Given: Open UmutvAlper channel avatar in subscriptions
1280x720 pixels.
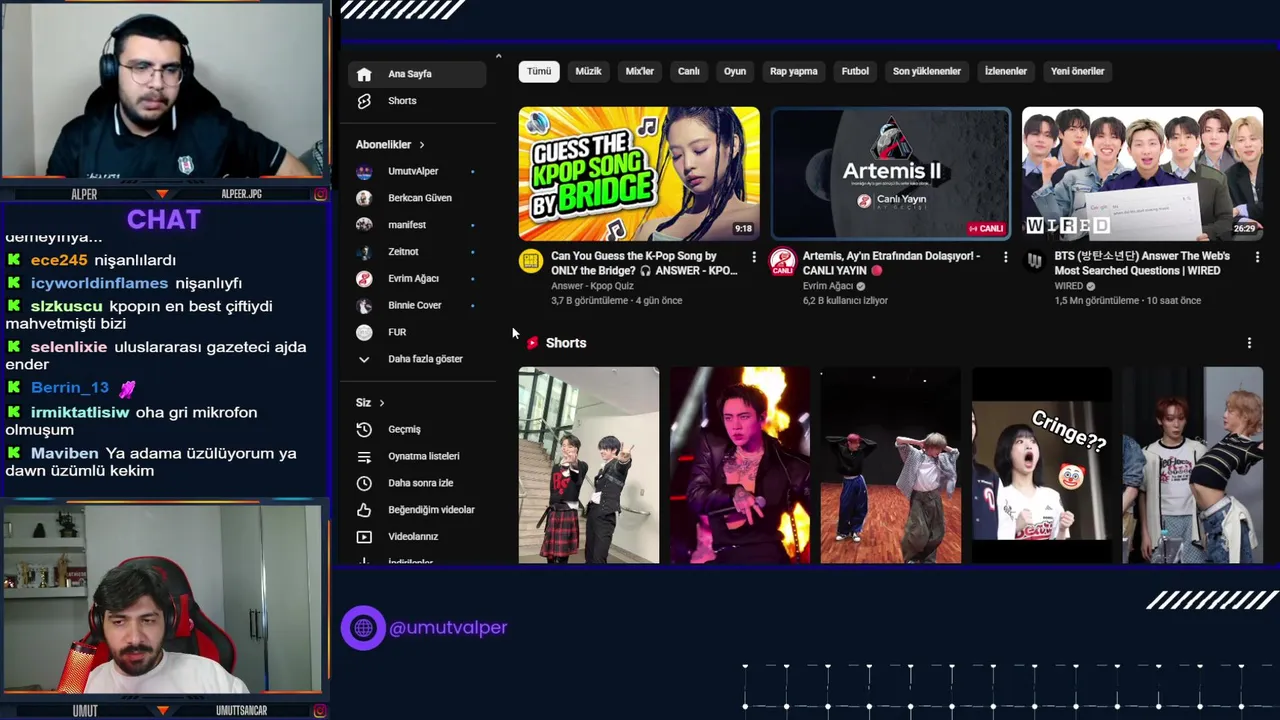Looking at the screenshot, I should pyautogui.click(x=364, y=172).
